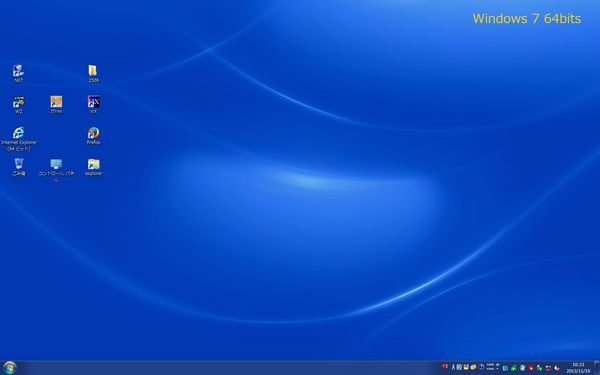The width and height of the screenshot is (600, 375).
Task: Select the yellow folder desktop icon
Action: point(93,73)
